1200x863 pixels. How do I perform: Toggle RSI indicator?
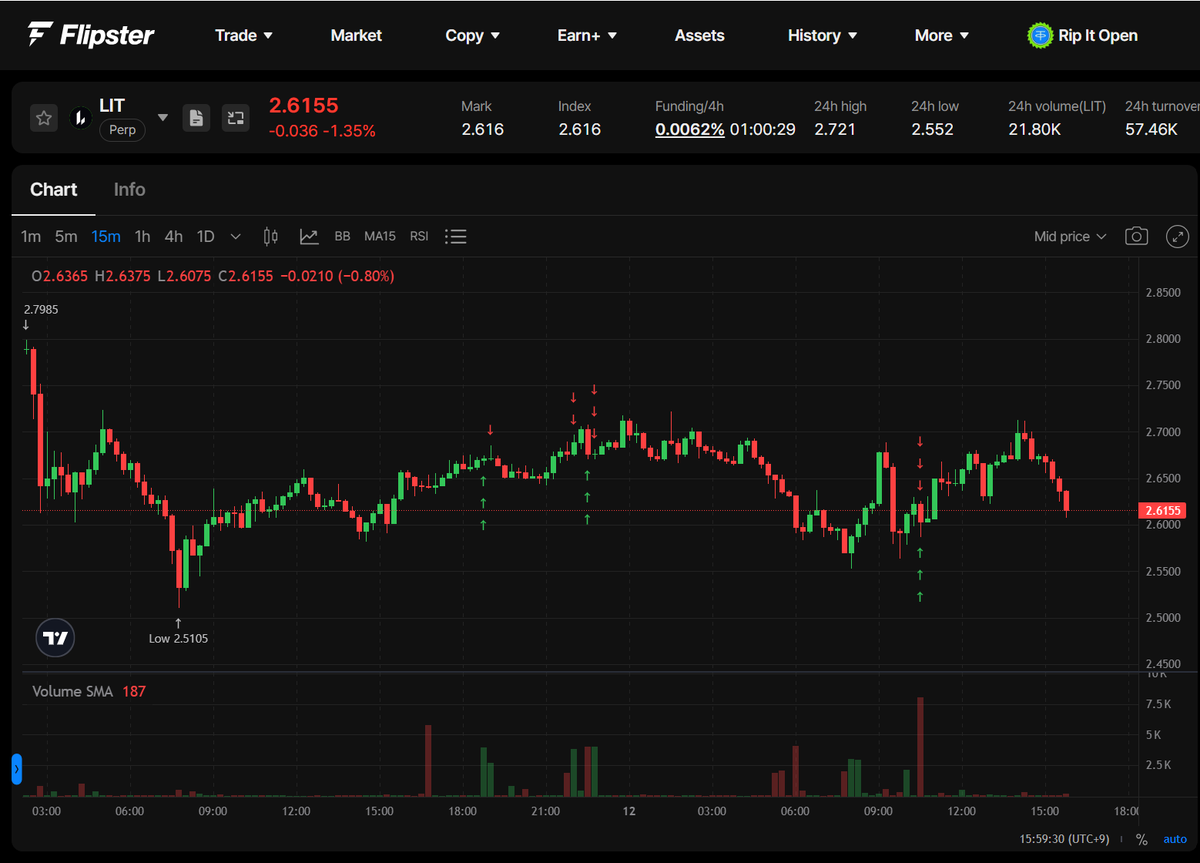tap(419, 237)
